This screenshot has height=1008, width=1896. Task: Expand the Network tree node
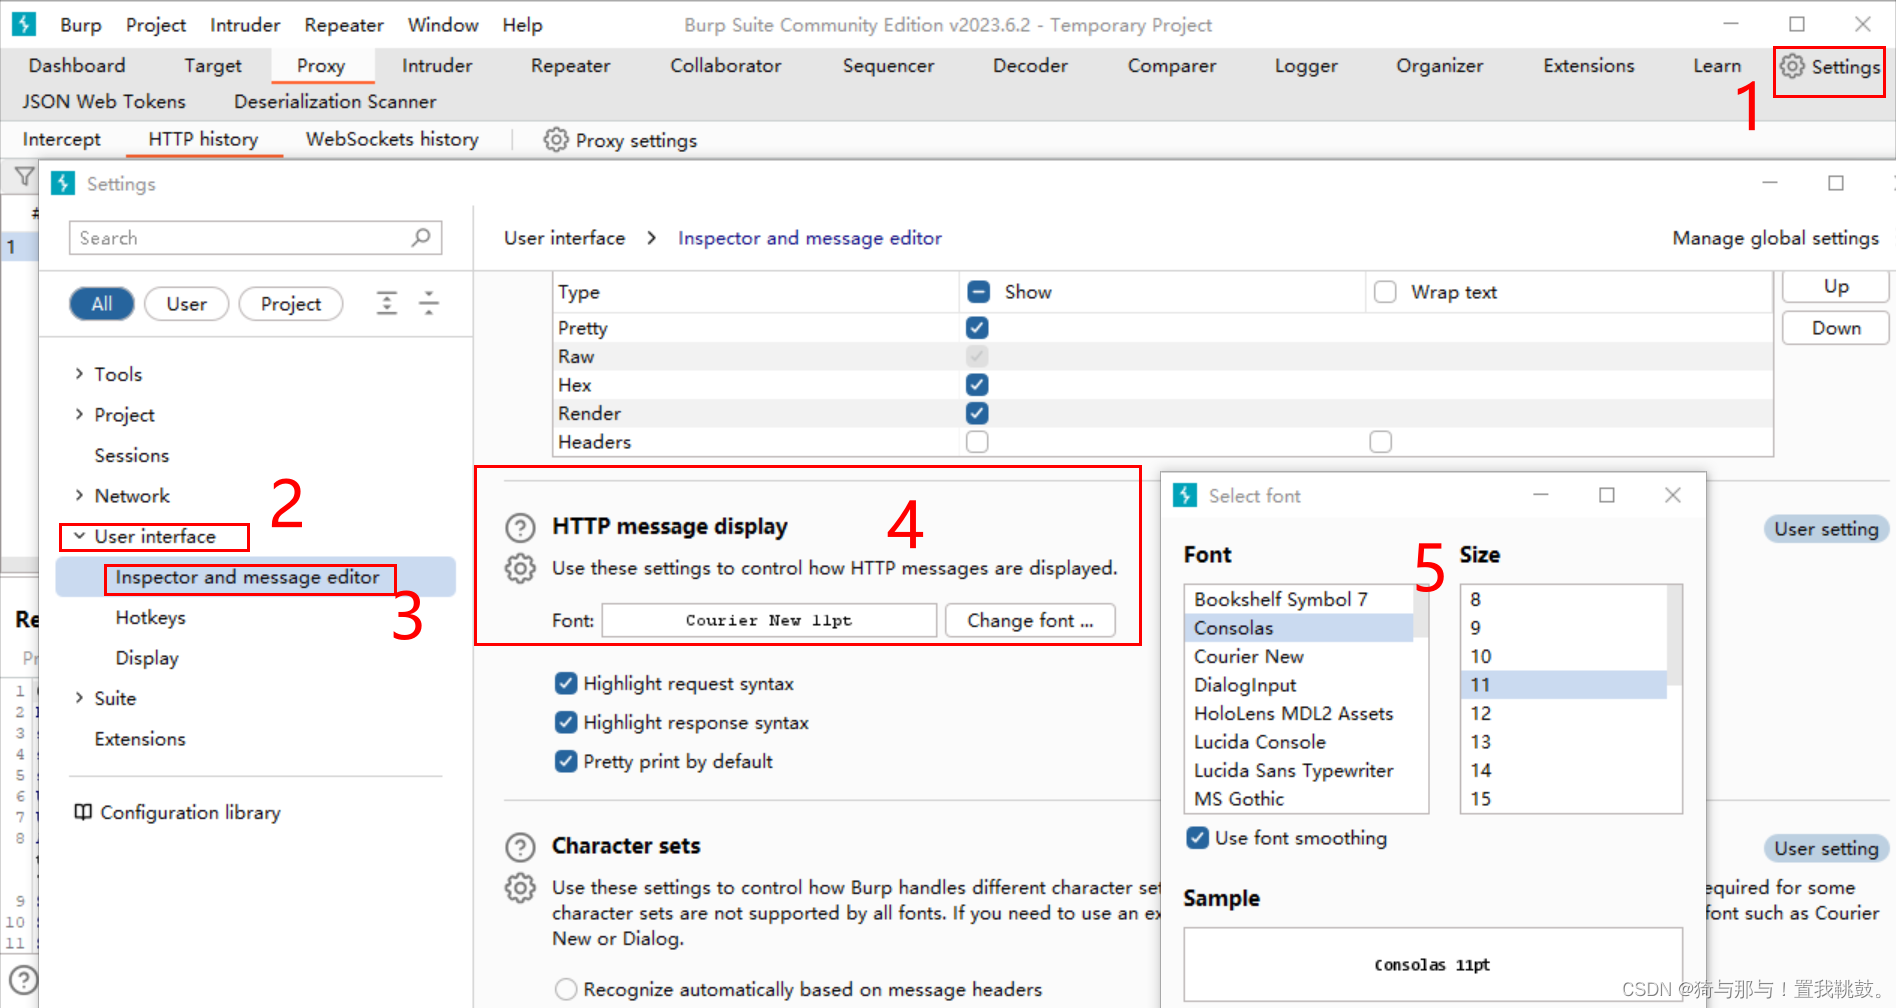pyautogui.click(x=79, y=495)
